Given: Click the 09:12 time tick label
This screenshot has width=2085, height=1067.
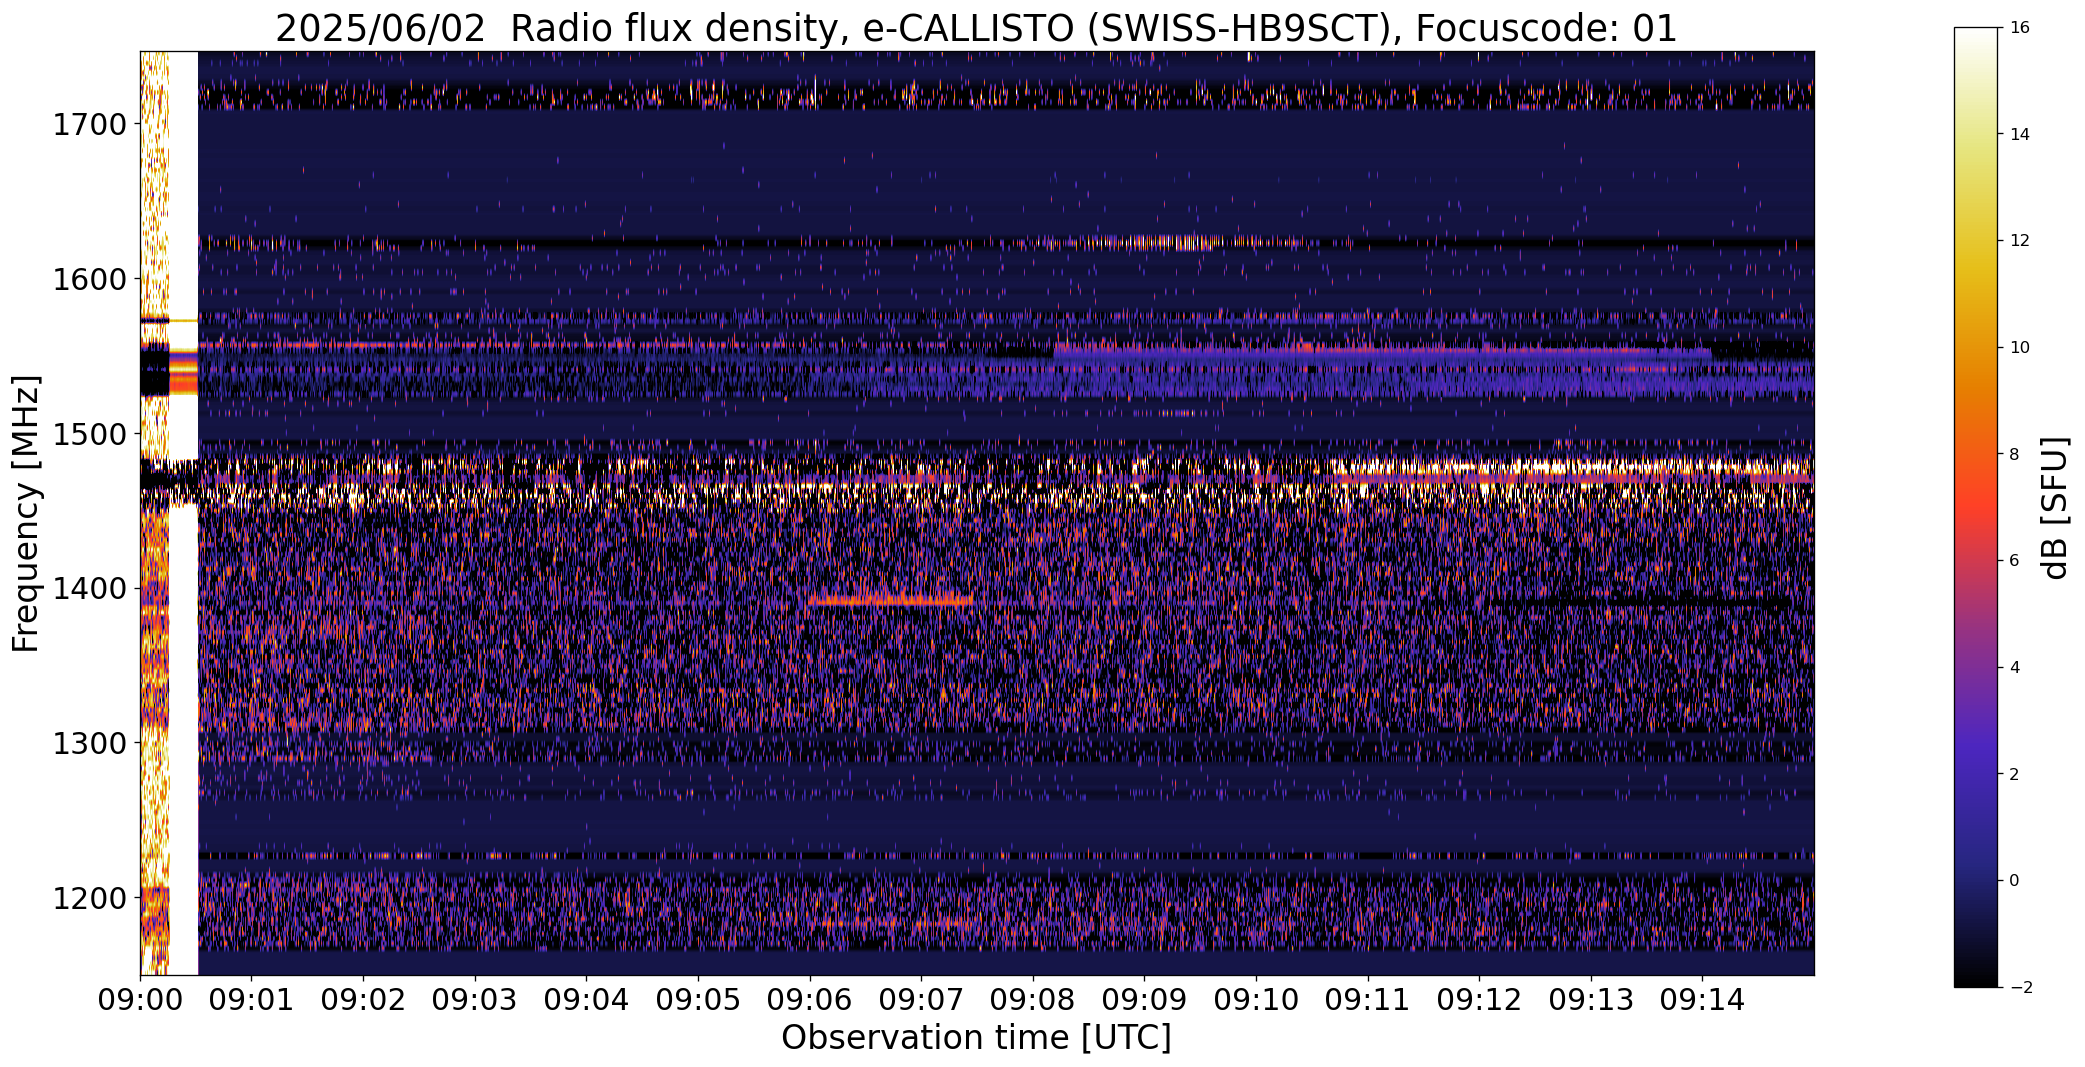Looking at the screenshot, I should tap(1479, 1000).
